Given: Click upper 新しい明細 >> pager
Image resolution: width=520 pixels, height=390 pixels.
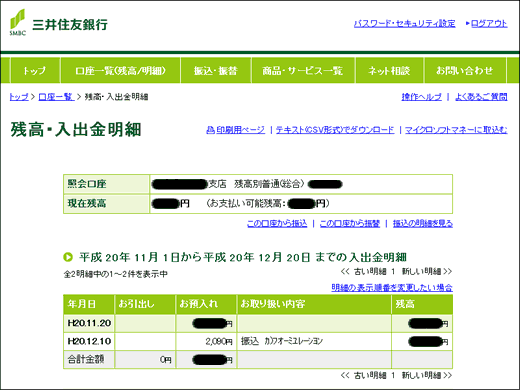Looking at the screenshot, I should (427, 272).
